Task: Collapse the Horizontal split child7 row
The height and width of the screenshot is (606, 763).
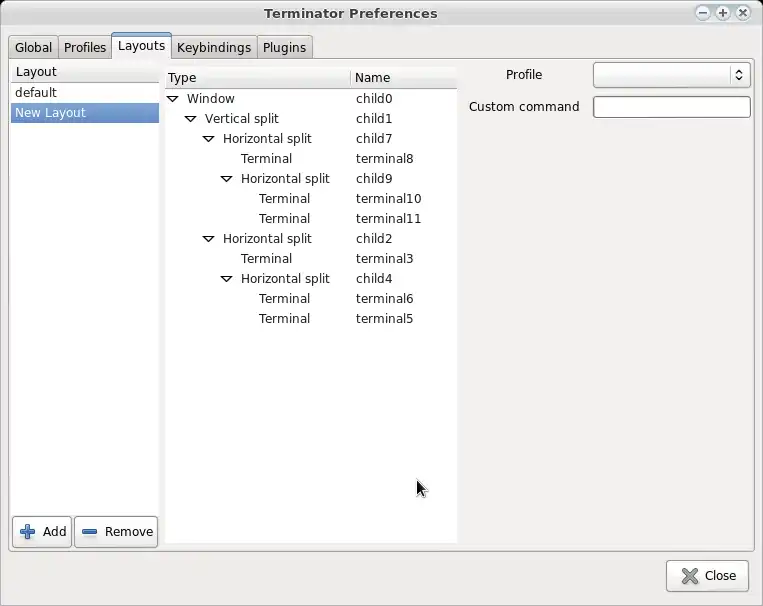Action: point(209,139)
